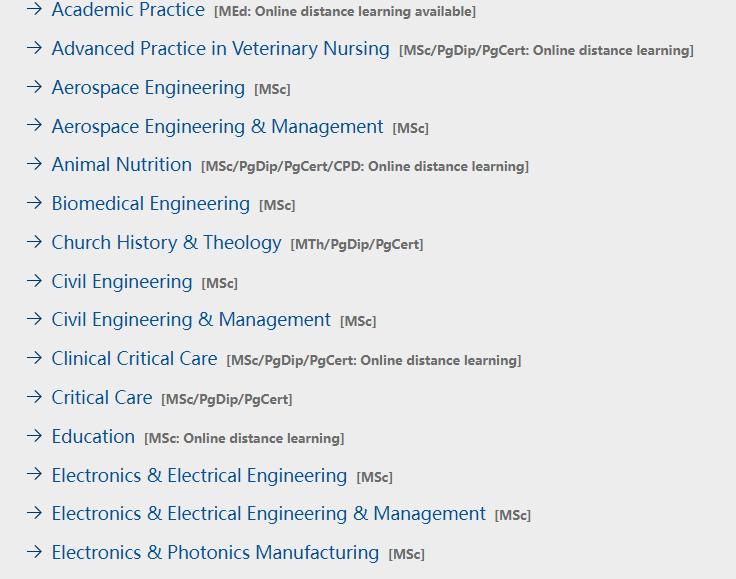Open Electronics & Electrical Engineering & Management
This screenshot has height=579, width=736.
pos(268,513)
